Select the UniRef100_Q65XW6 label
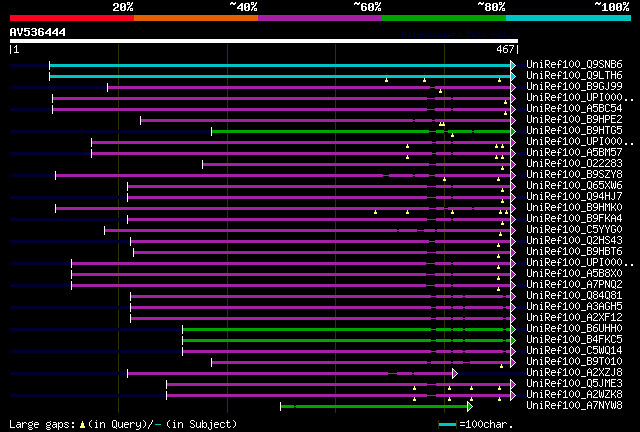Image resolution: width=640 pixels, height=432 pixels. [x=574, y=186]
